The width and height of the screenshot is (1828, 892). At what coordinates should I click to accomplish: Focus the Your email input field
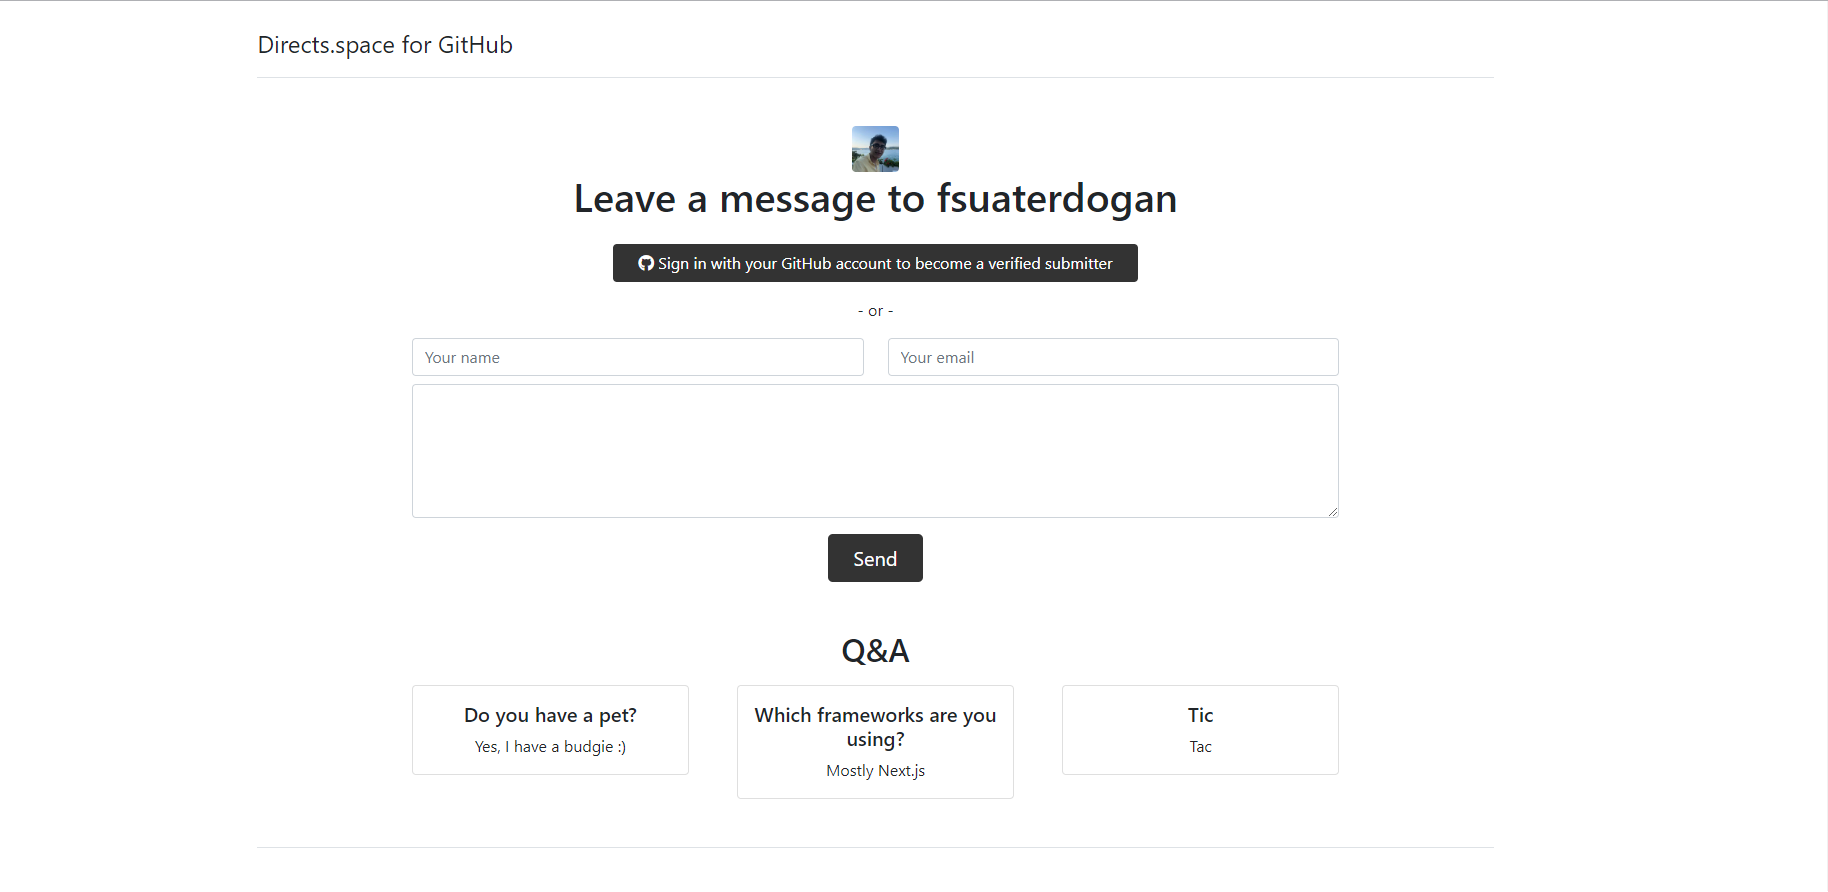[x=1113, y=357]
